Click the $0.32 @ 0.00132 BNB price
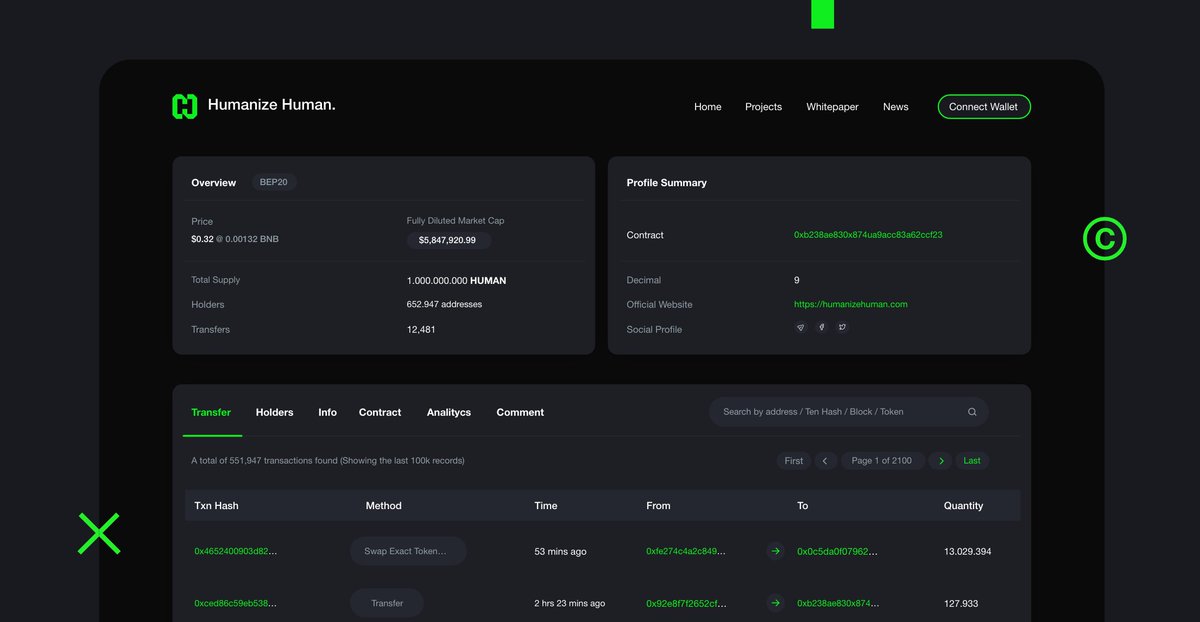Viewport: 1200px width, 622px height. point(235,239)
